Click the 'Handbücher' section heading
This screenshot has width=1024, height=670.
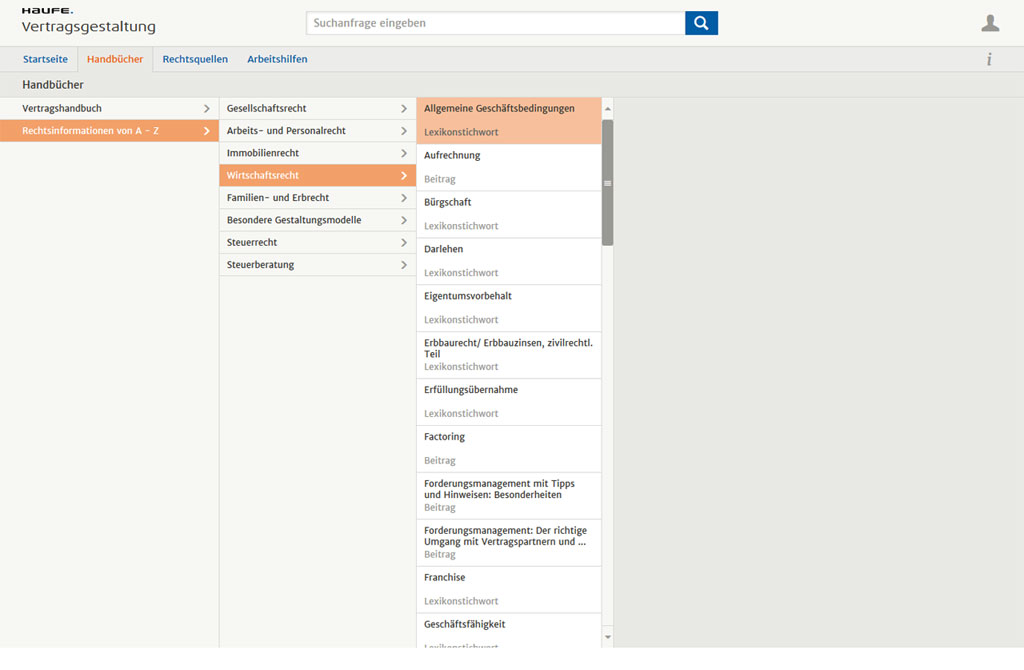[53, 85]
